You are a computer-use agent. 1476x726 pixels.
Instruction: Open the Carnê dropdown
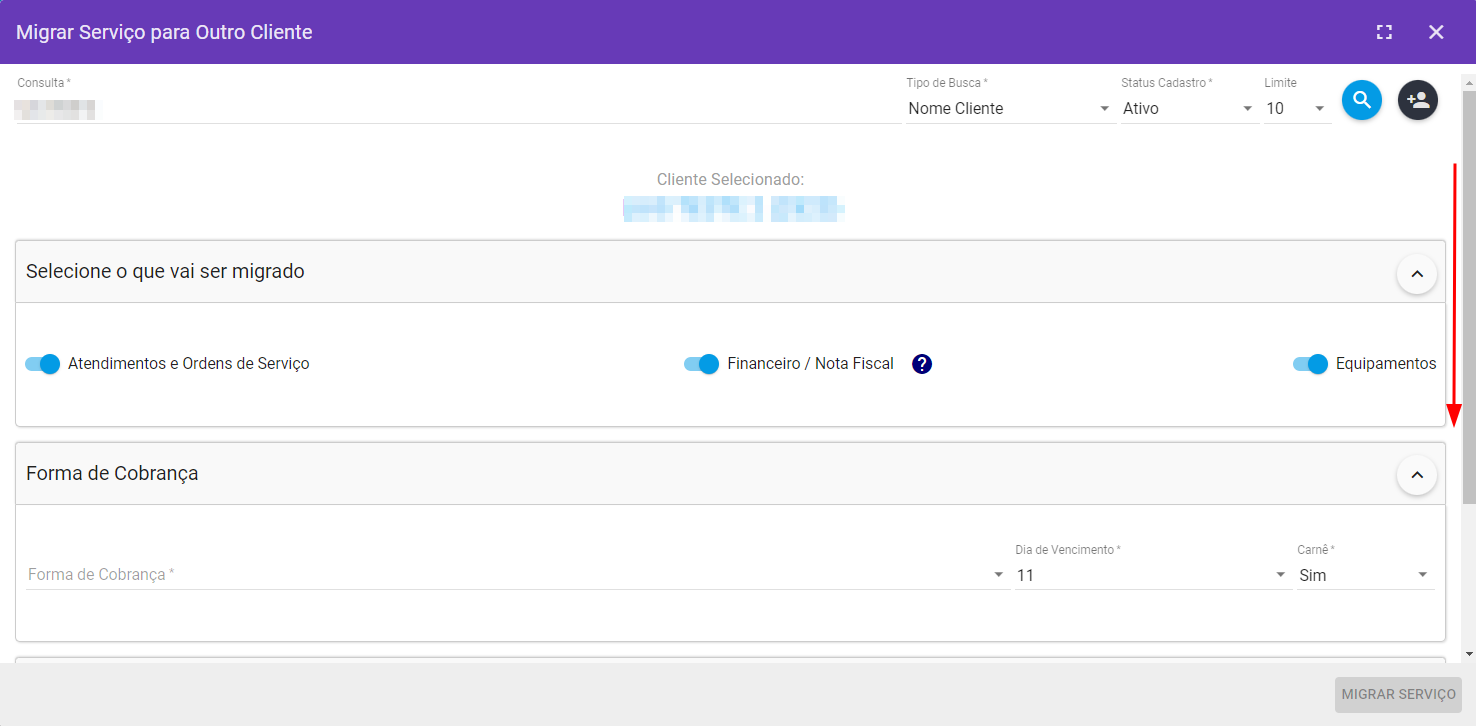[1365, 575]
